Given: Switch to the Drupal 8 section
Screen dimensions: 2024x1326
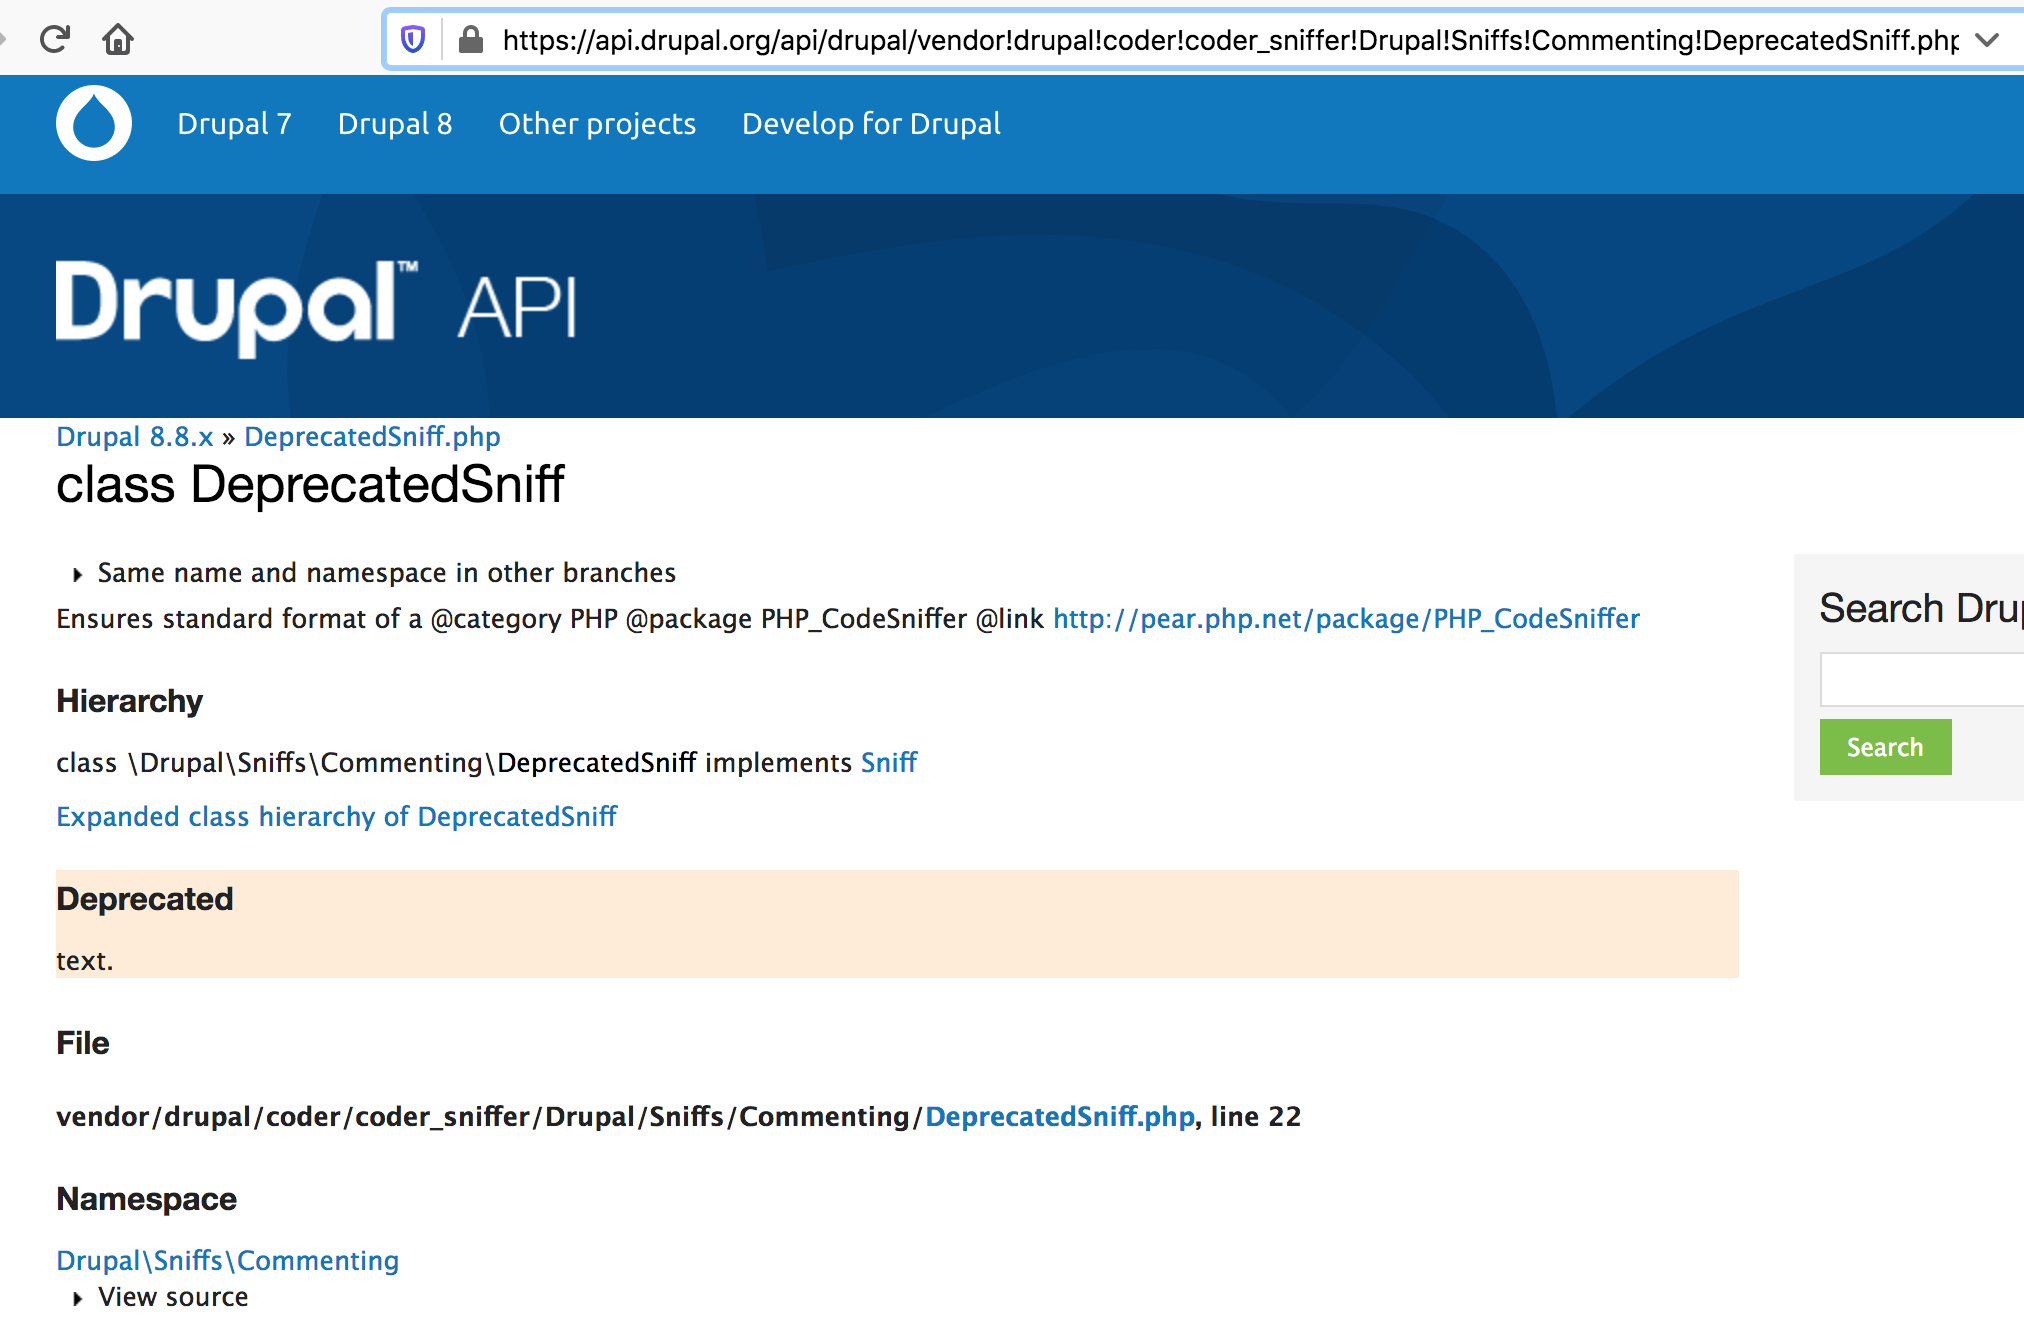Looking at the screenshot, I should tap(395, 123).
